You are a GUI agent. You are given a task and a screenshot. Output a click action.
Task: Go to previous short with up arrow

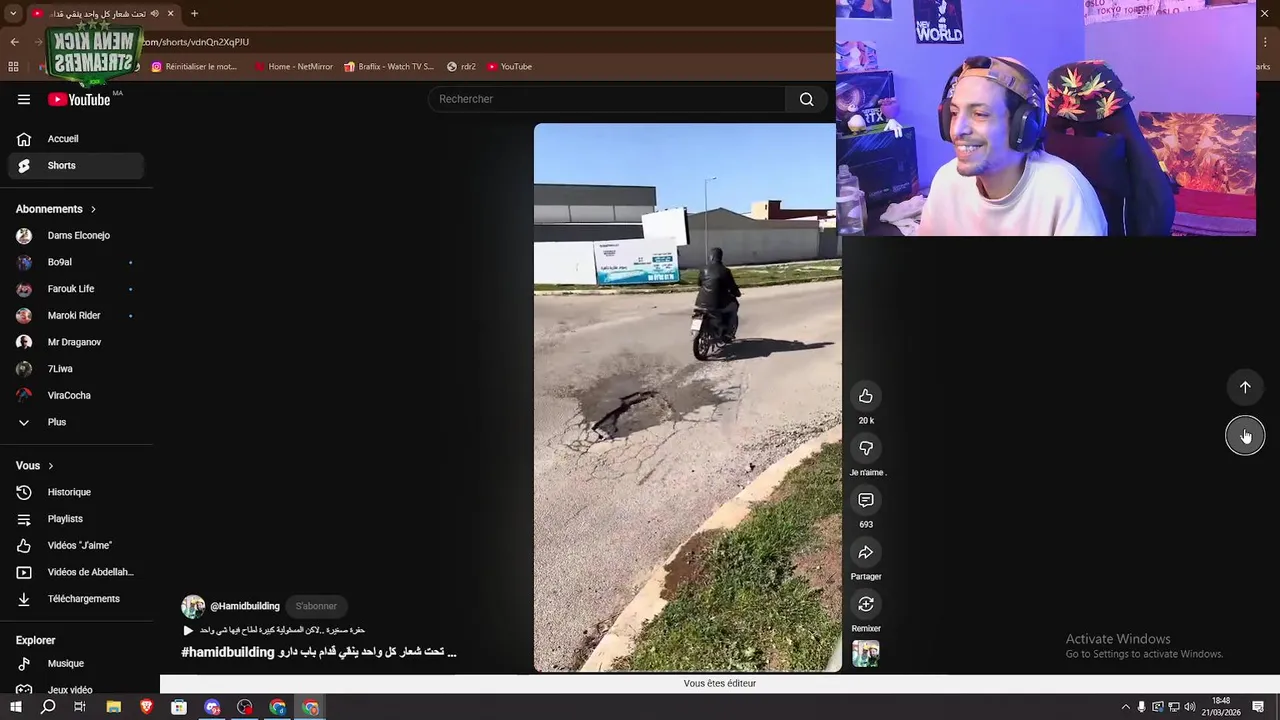coord(1245,387)
